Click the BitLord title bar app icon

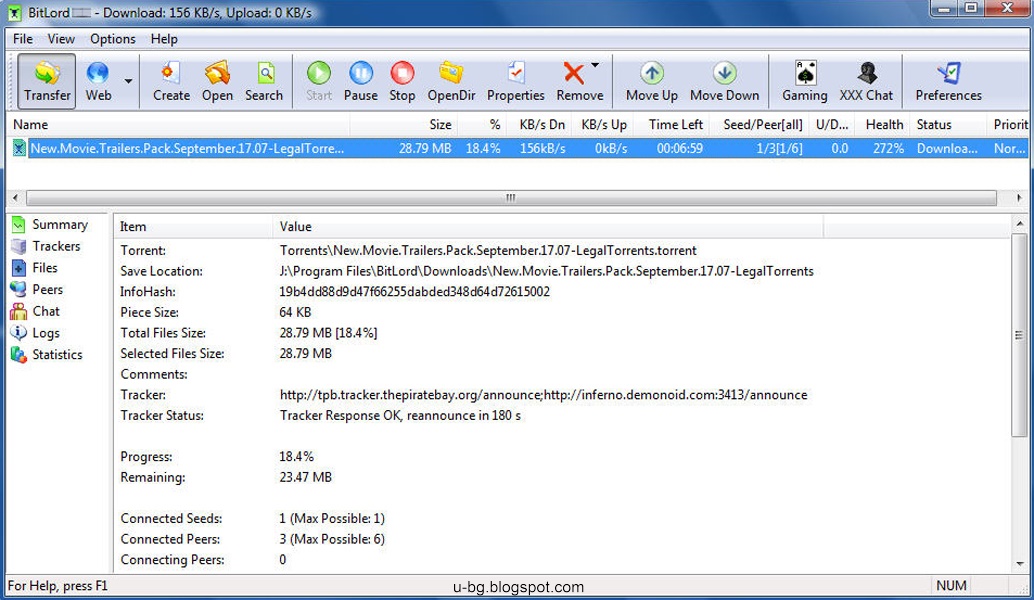point(15,13)
